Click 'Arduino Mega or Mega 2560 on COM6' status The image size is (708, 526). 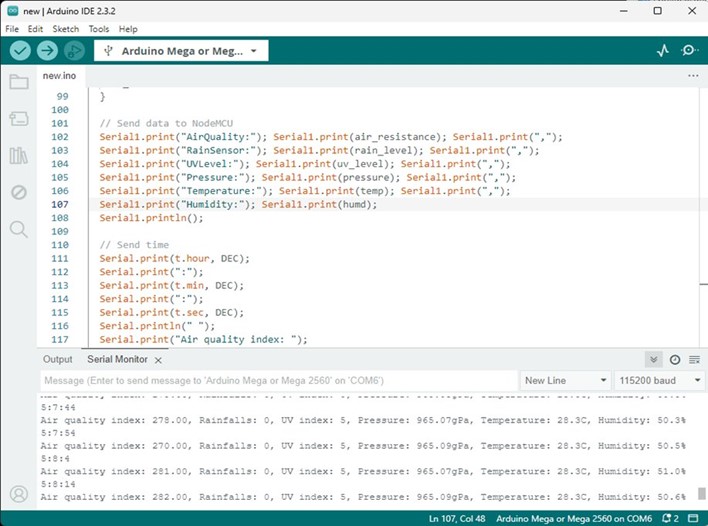(x=574, y=518)
